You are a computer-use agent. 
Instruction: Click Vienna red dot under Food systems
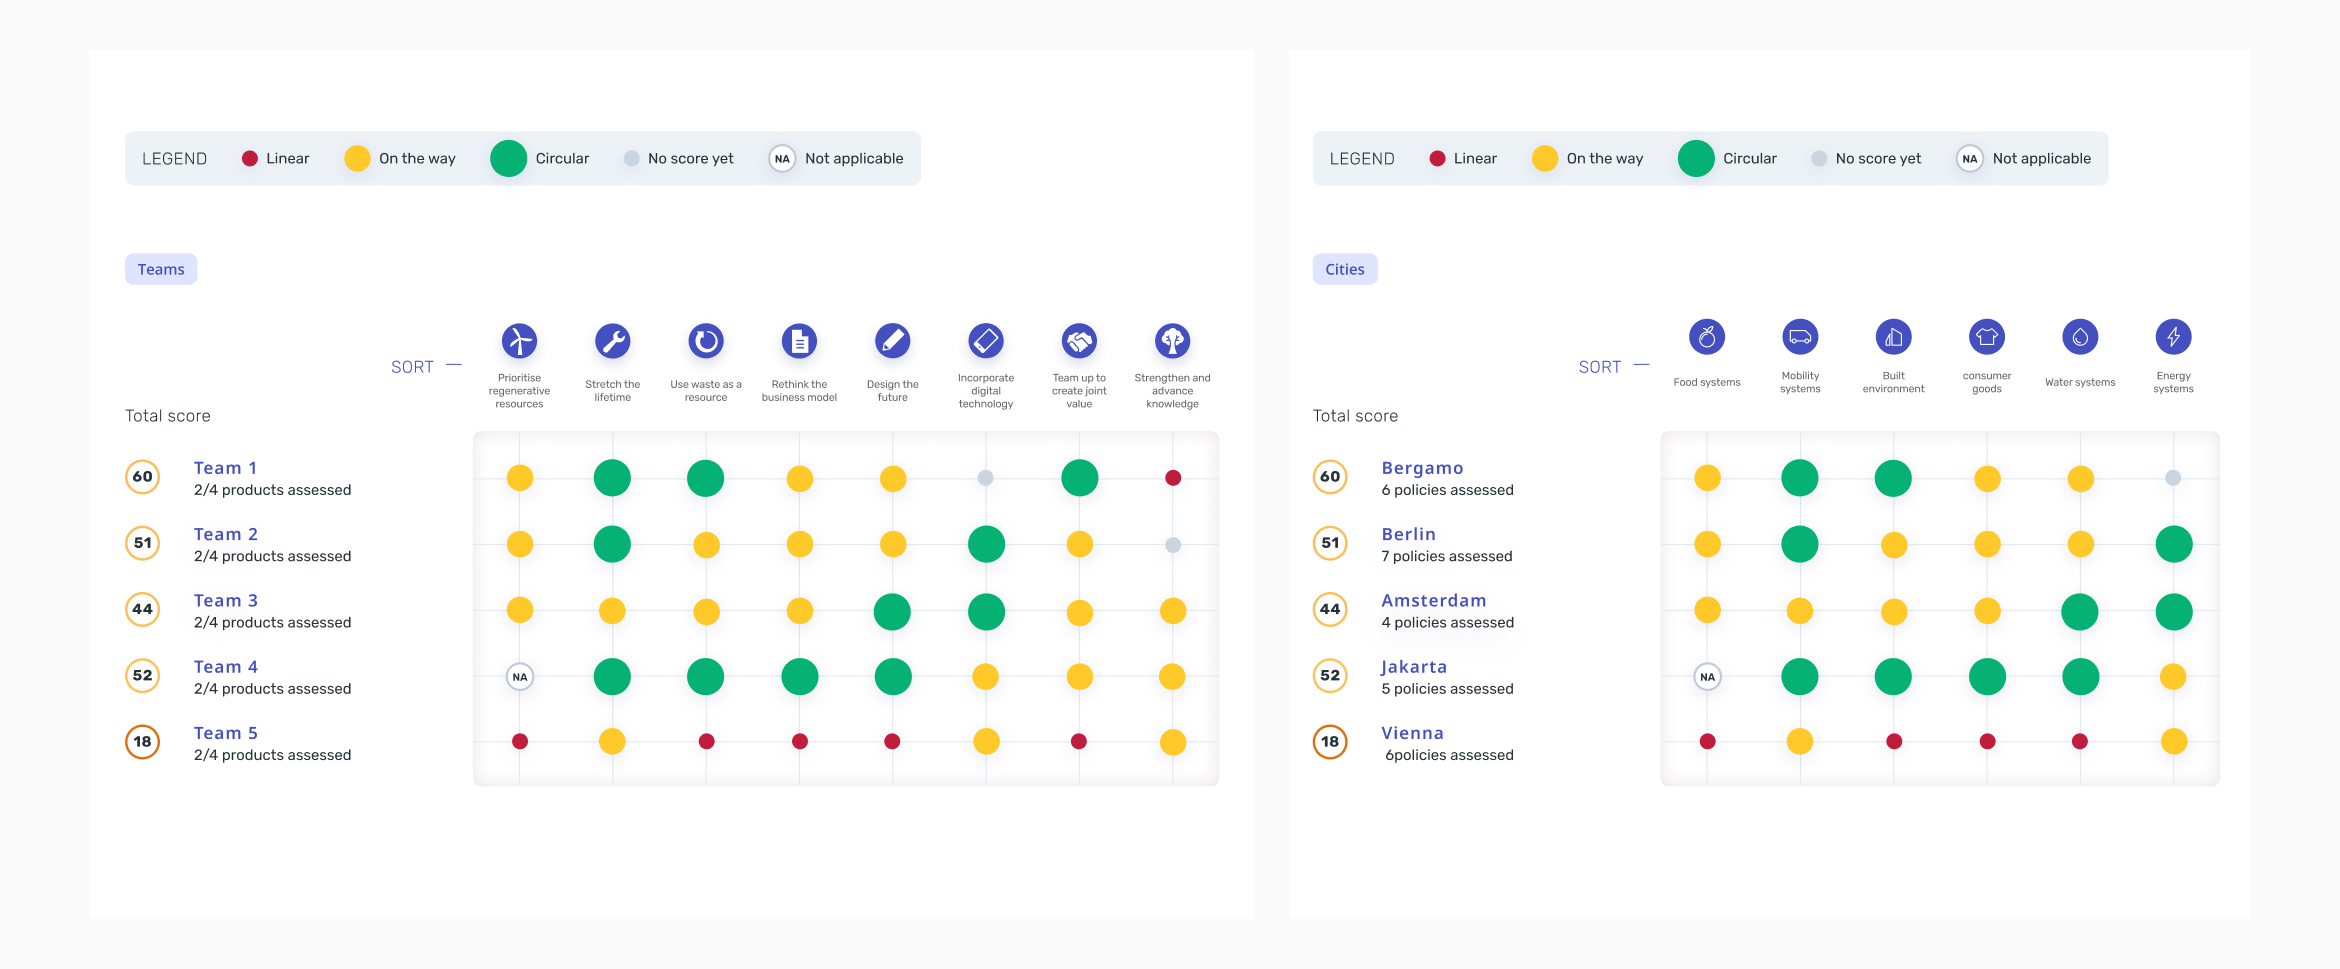point(1708,741)
